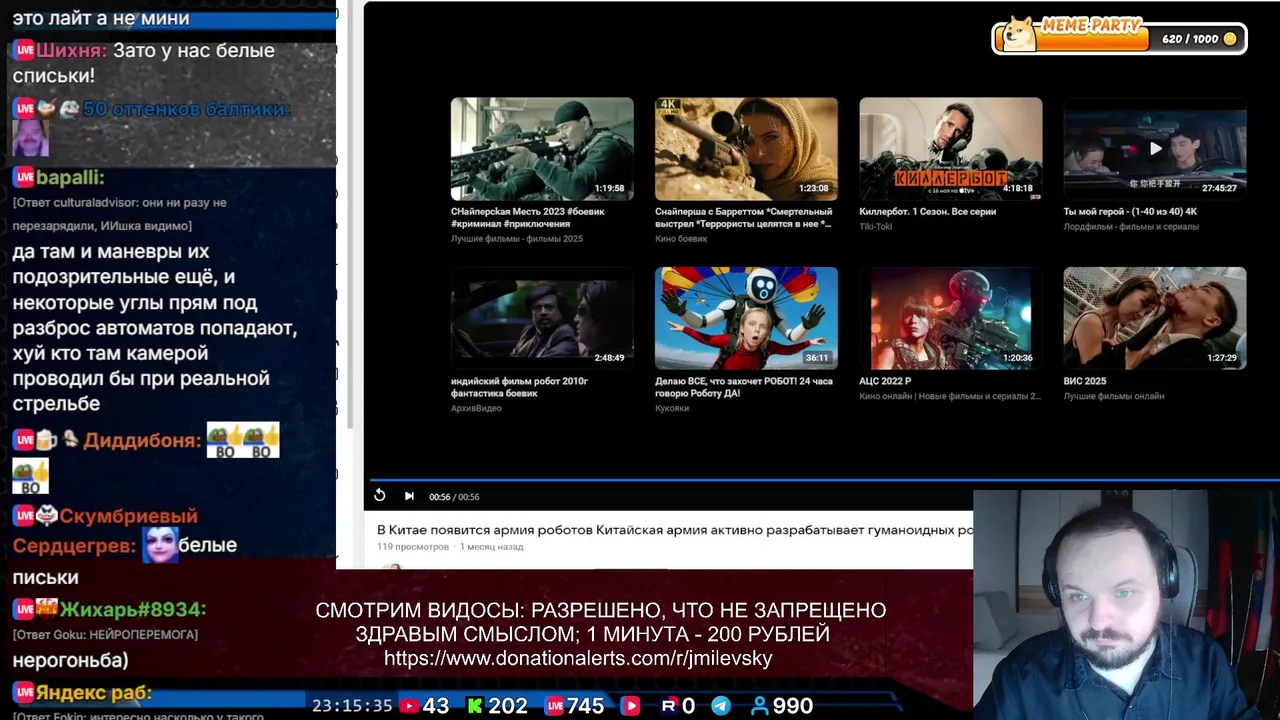Click the title Ты мой герой - (1-40 из 40) 4К
1280x720 pixels.
pyautogui.click(x=1130, y=212)
